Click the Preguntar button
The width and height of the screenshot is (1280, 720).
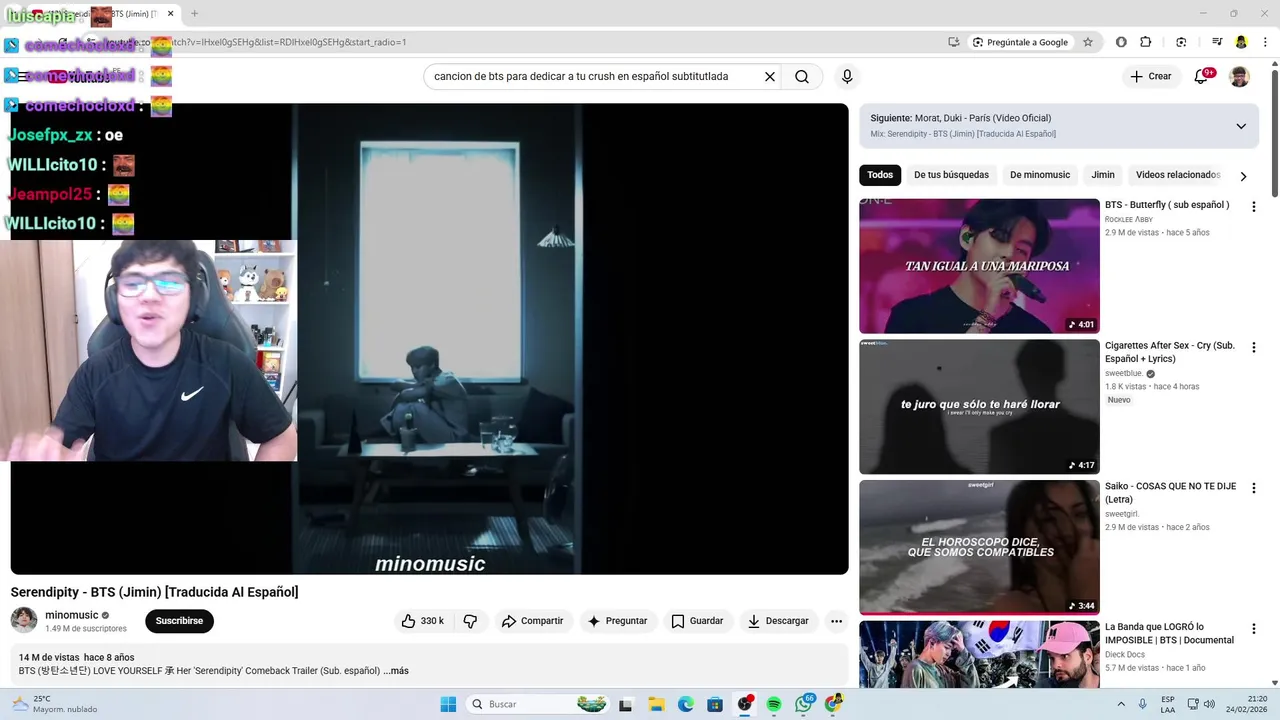pyautogui.click(x=617, y=621)
